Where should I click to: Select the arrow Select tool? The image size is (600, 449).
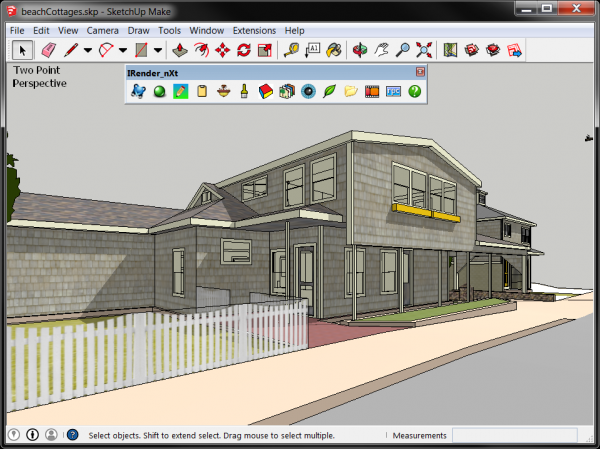20,49
